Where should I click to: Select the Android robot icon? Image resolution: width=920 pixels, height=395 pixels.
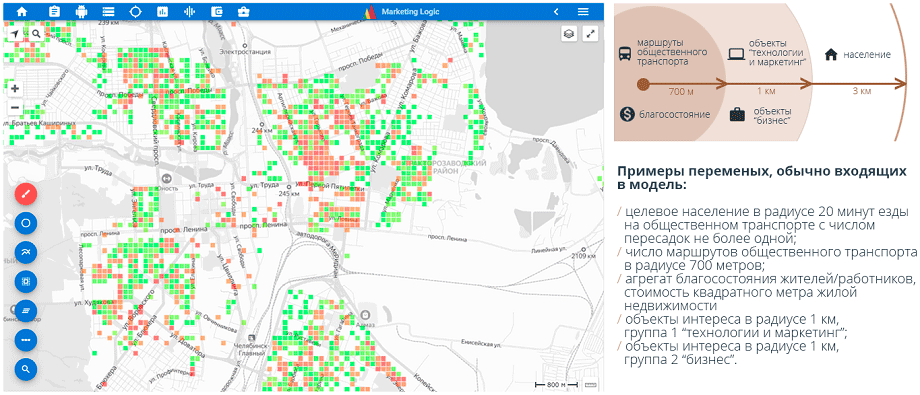point(82,11)
